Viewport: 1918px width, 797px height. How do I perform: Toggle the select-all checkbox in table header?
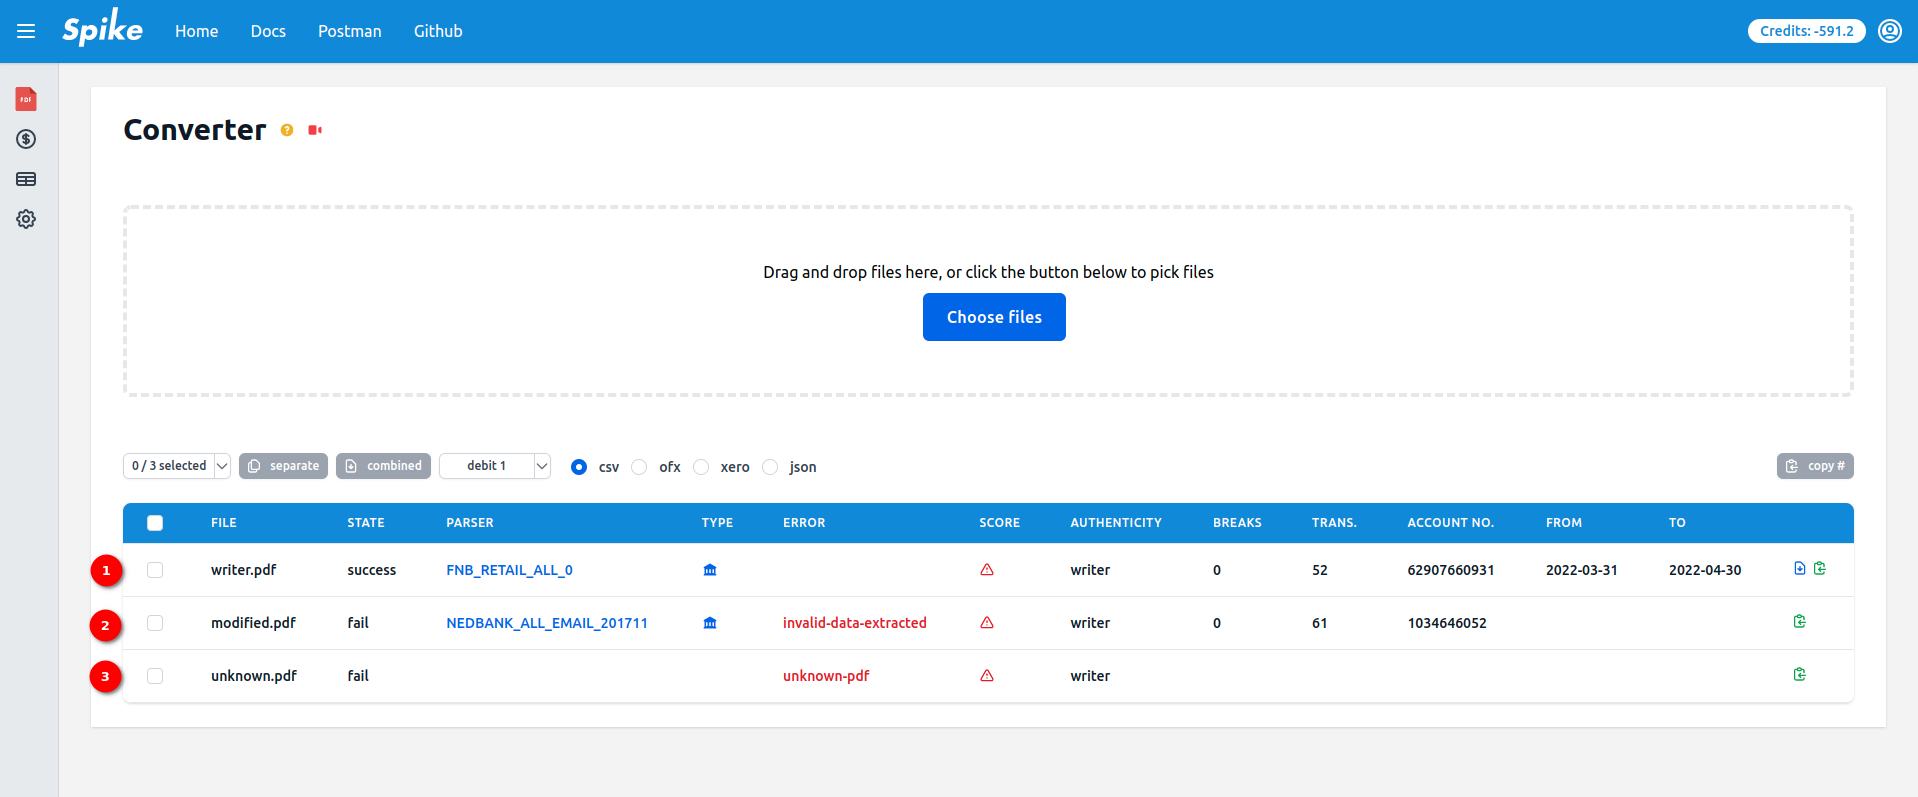click(155, 523)
